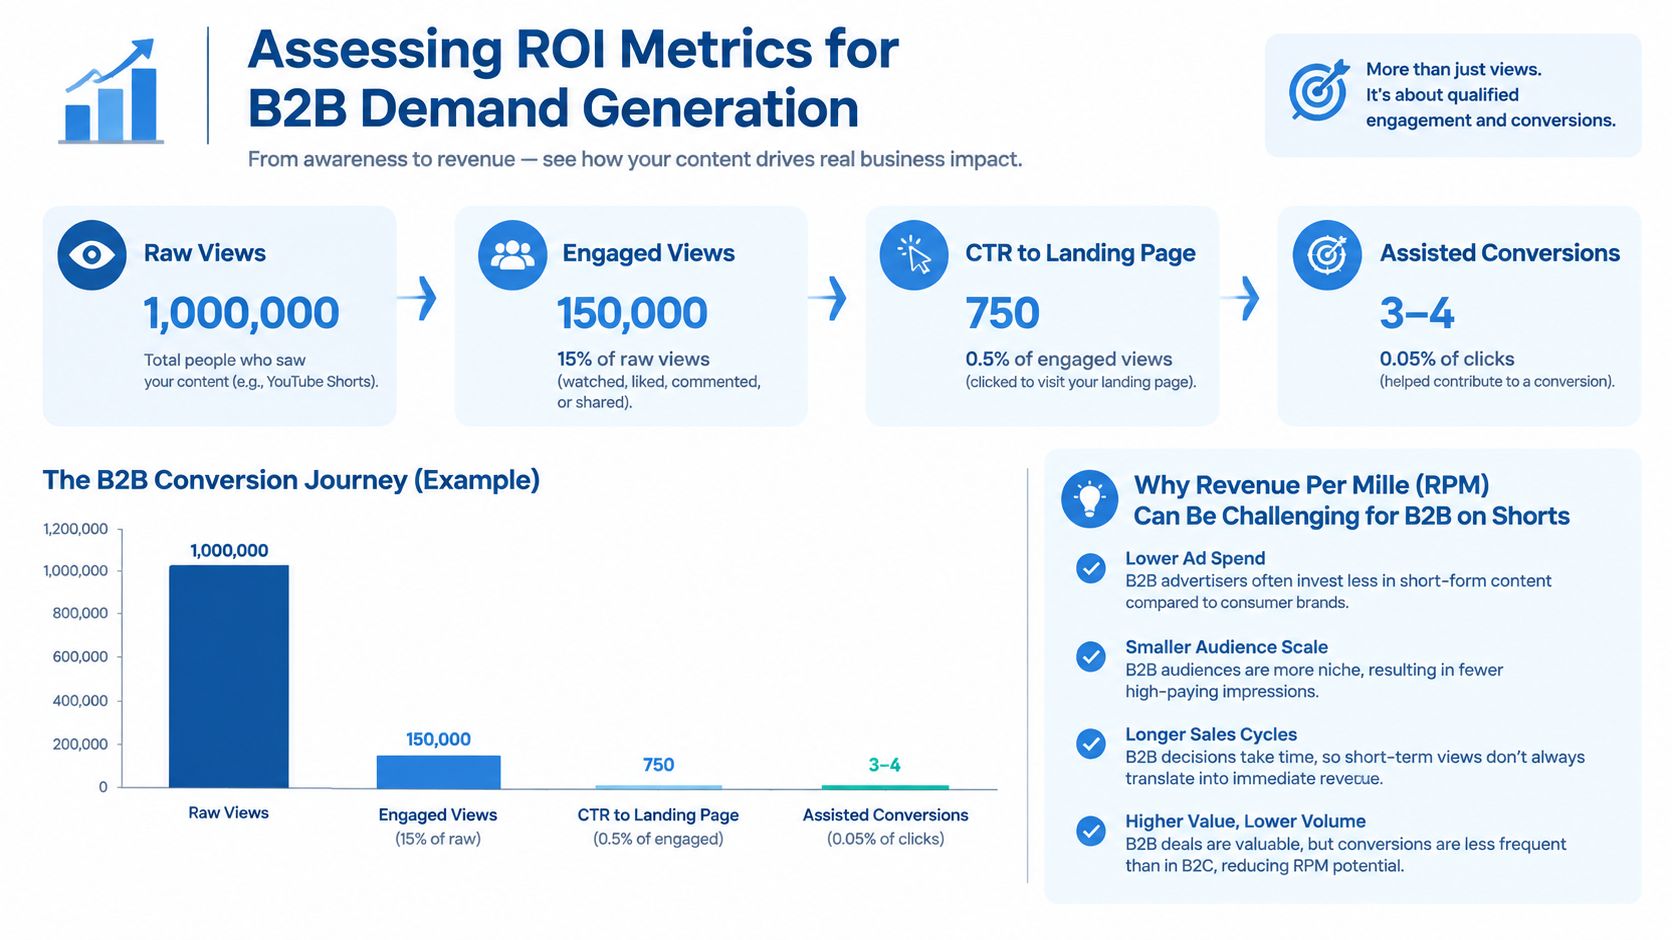The image size is (1672, 940).
Task: Click the 'Raw Views' card title
Action: tap(205, 253)
